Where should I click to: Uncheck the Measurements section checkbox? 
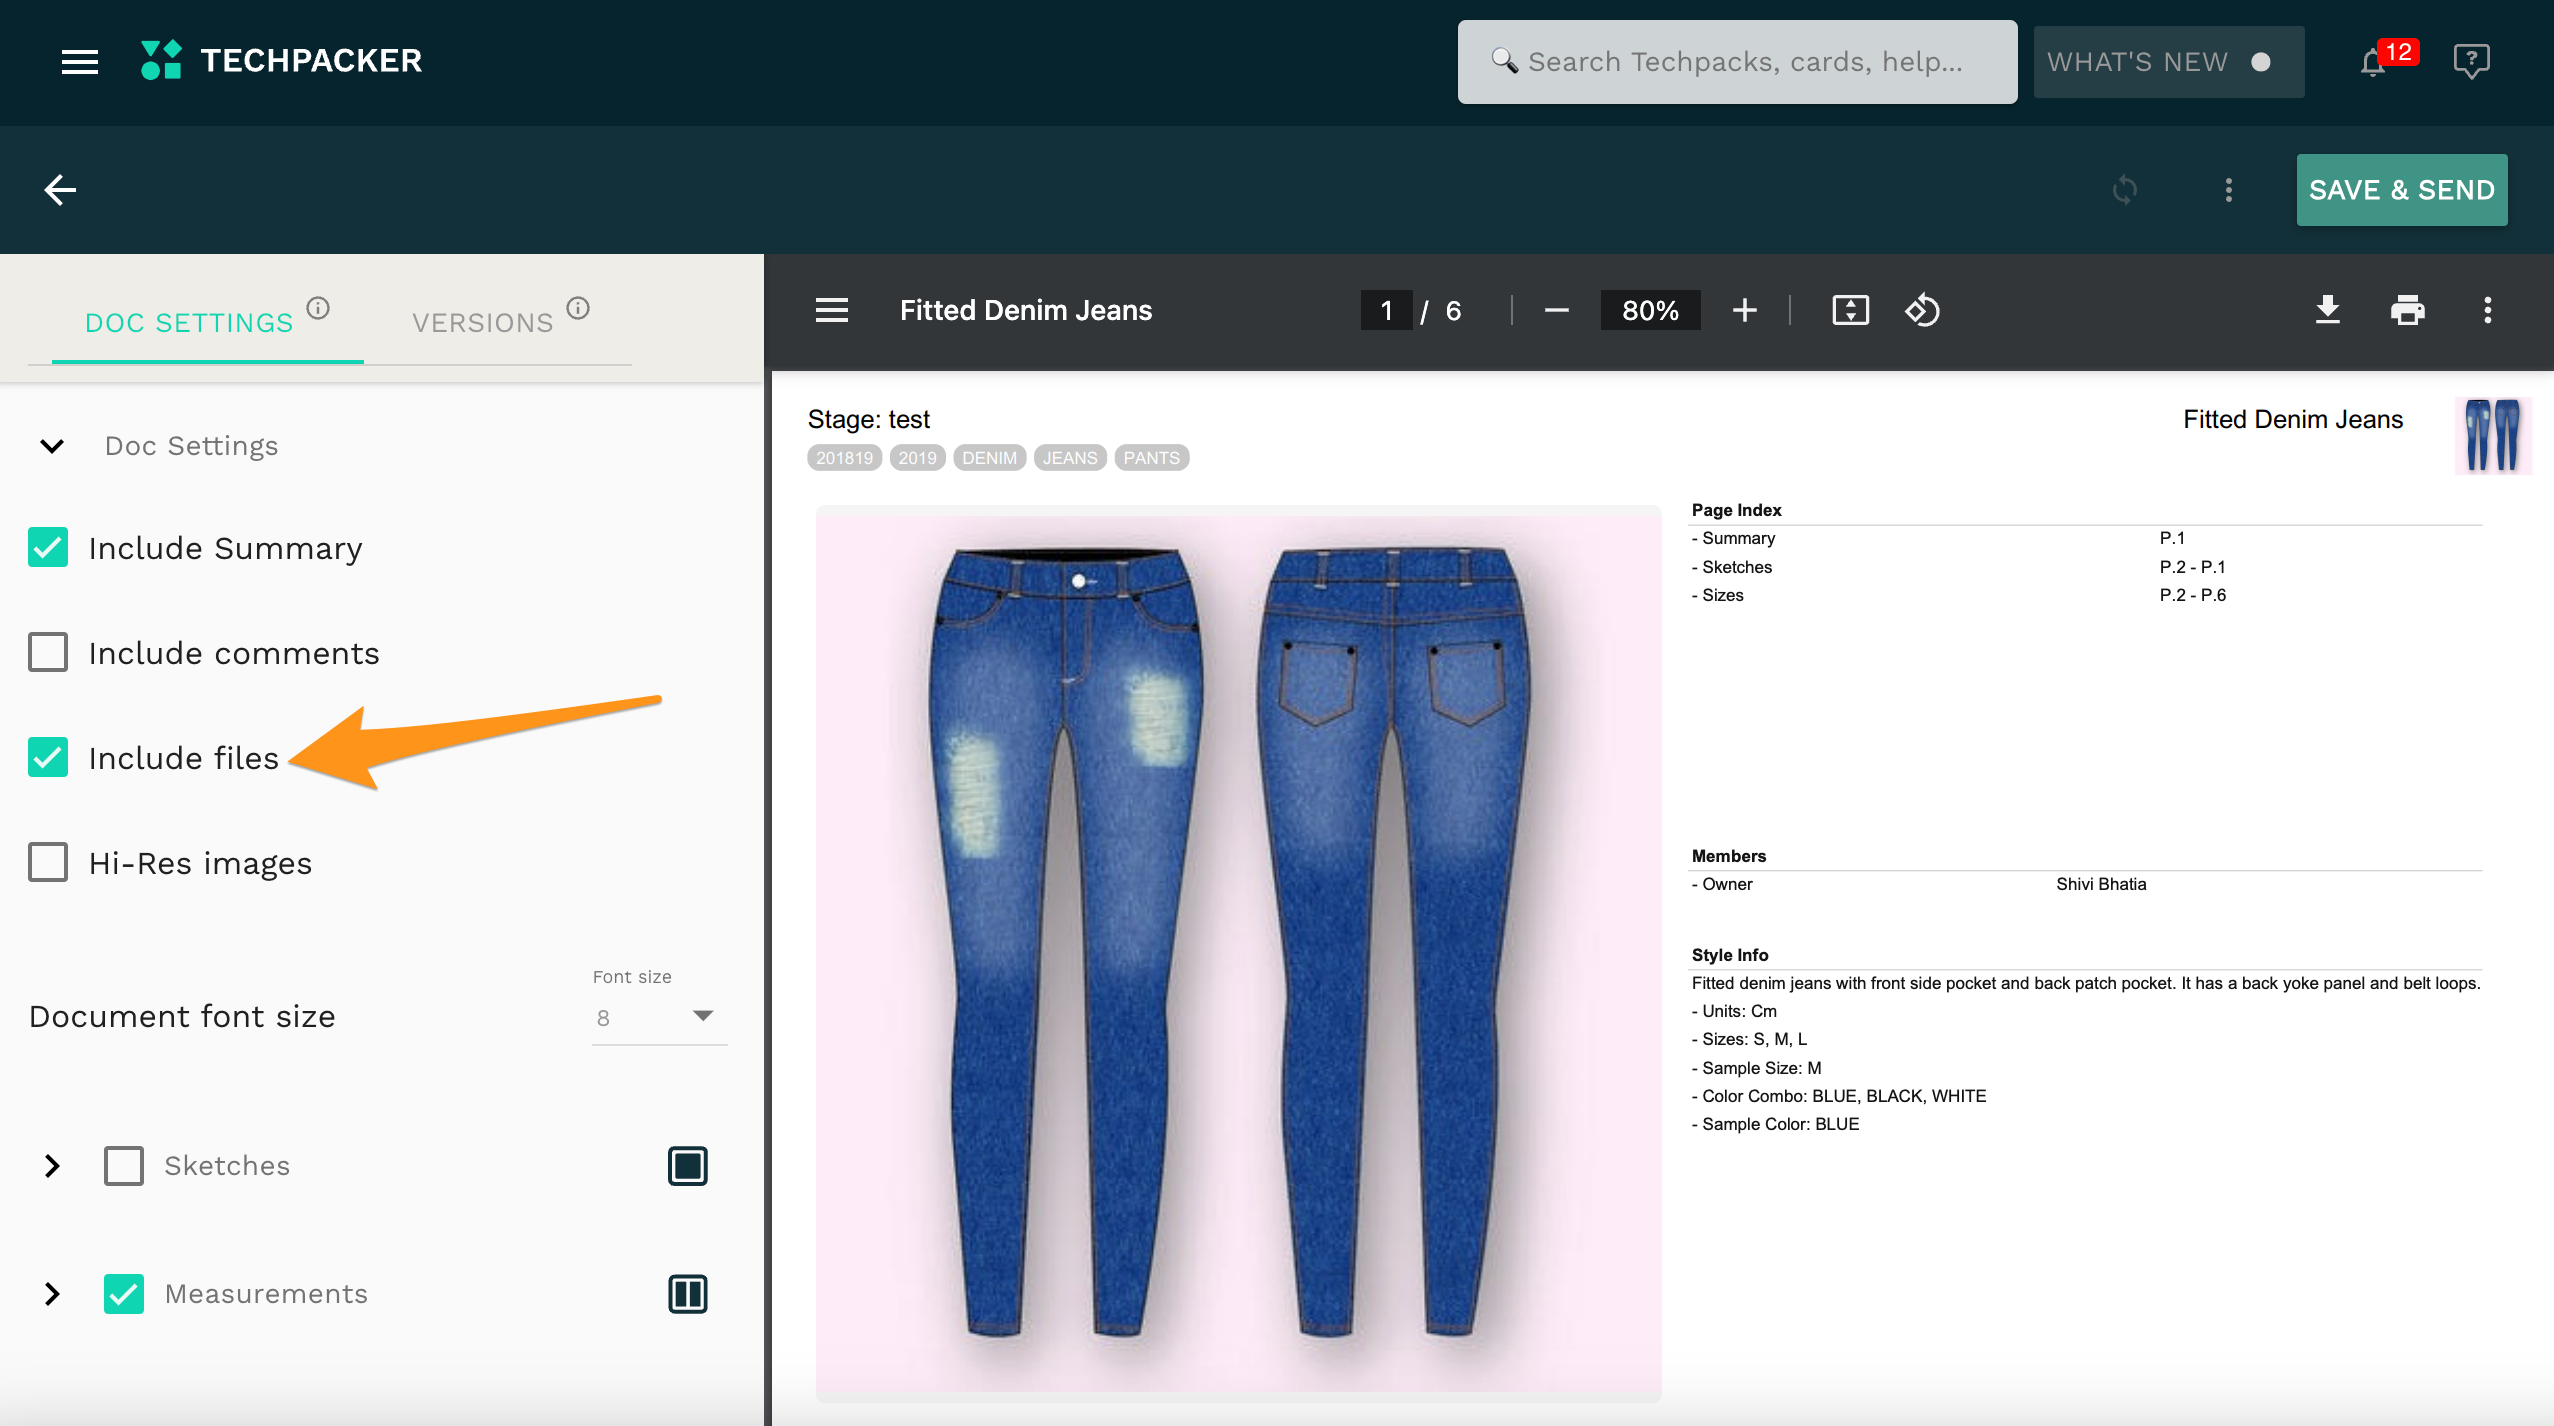[x=124, y=1294]
